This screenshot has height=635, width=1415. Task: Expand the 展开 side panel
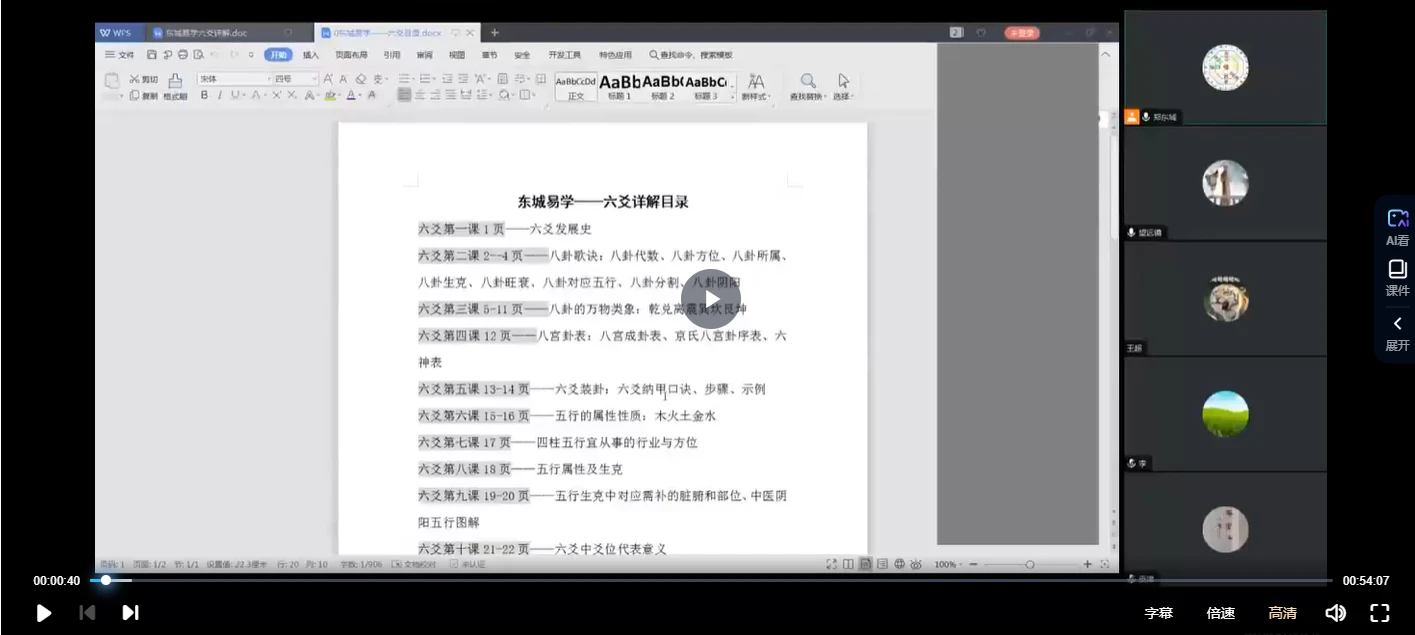pyautogui.click(x=1398, y=333)
